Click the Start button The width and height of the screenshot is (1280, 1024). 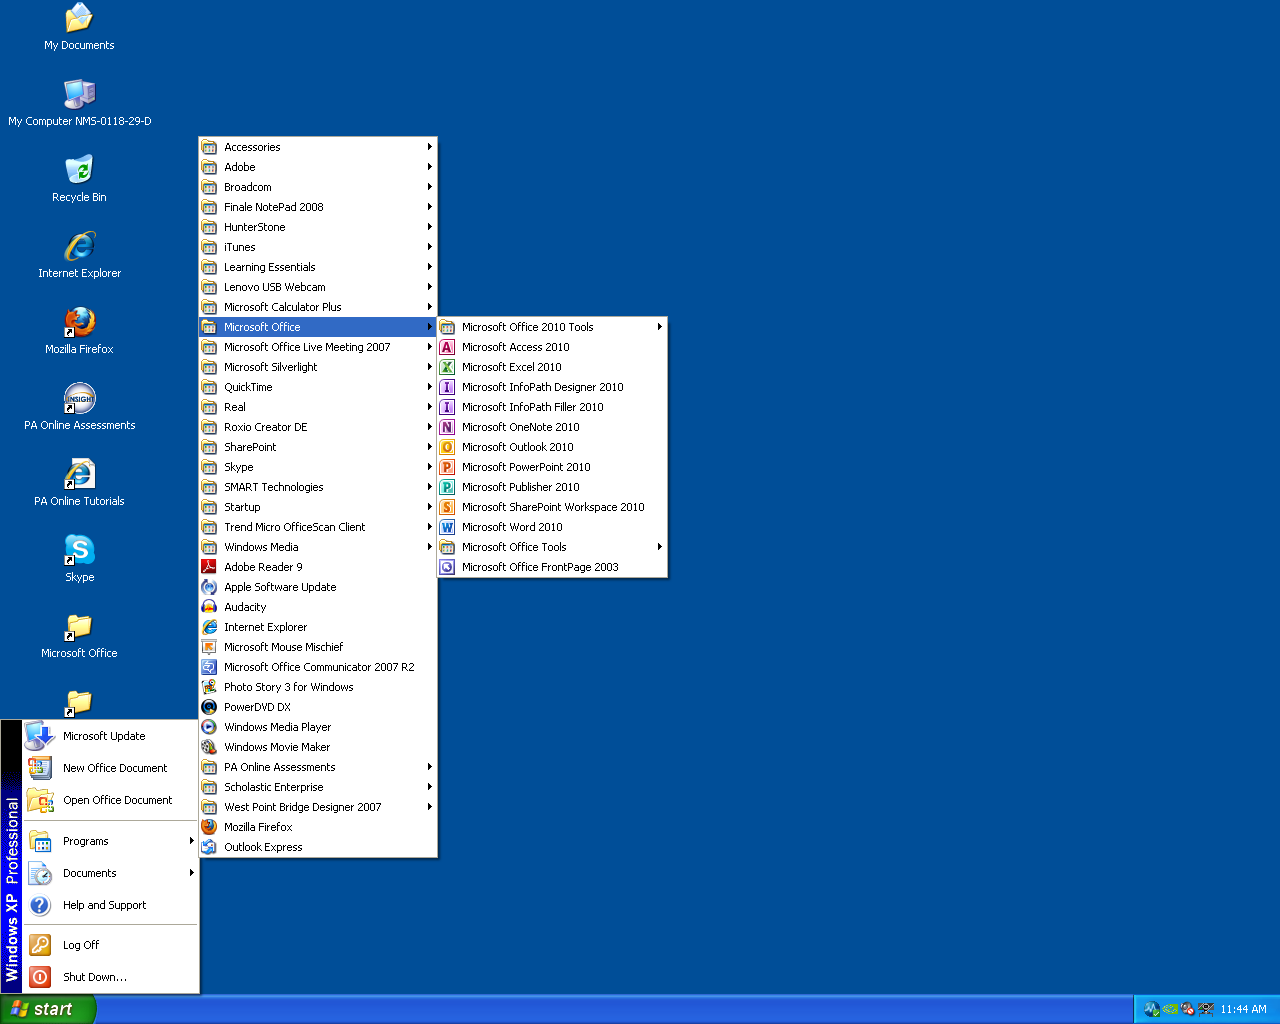48,1009
